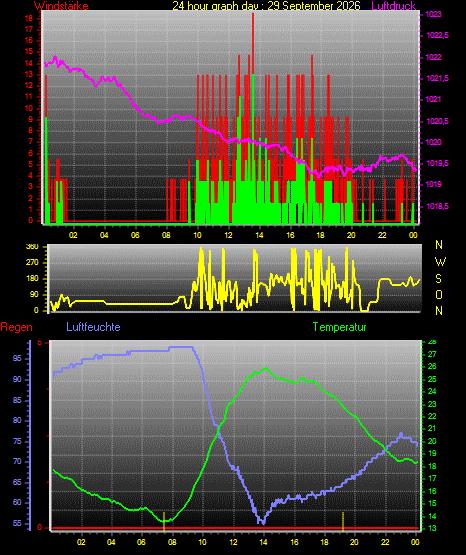
Task: Click the 16 value on temperature axis
Action: click(432, 491)
